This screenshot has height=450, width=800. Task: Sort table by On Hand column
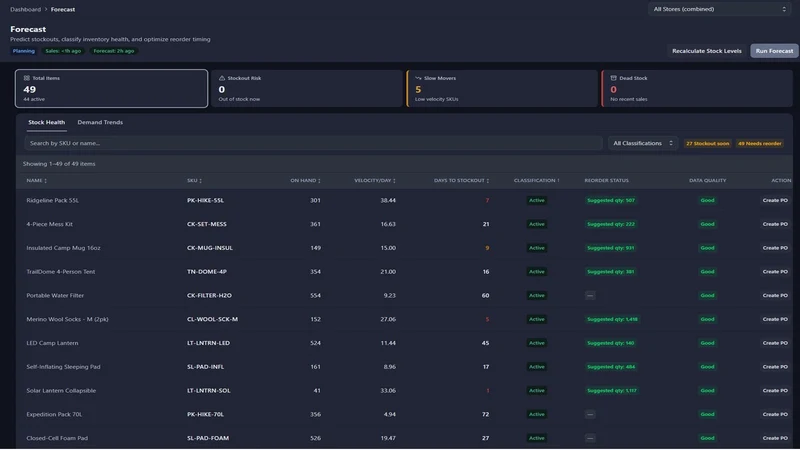[306, 181]
